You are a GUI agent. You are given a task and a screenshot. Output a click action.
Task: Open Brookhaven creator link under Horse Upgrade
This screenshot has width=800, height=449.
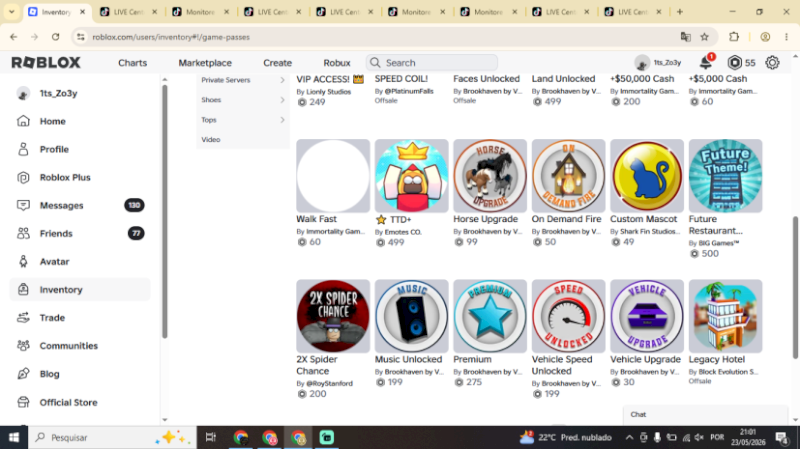coord(492,231)
